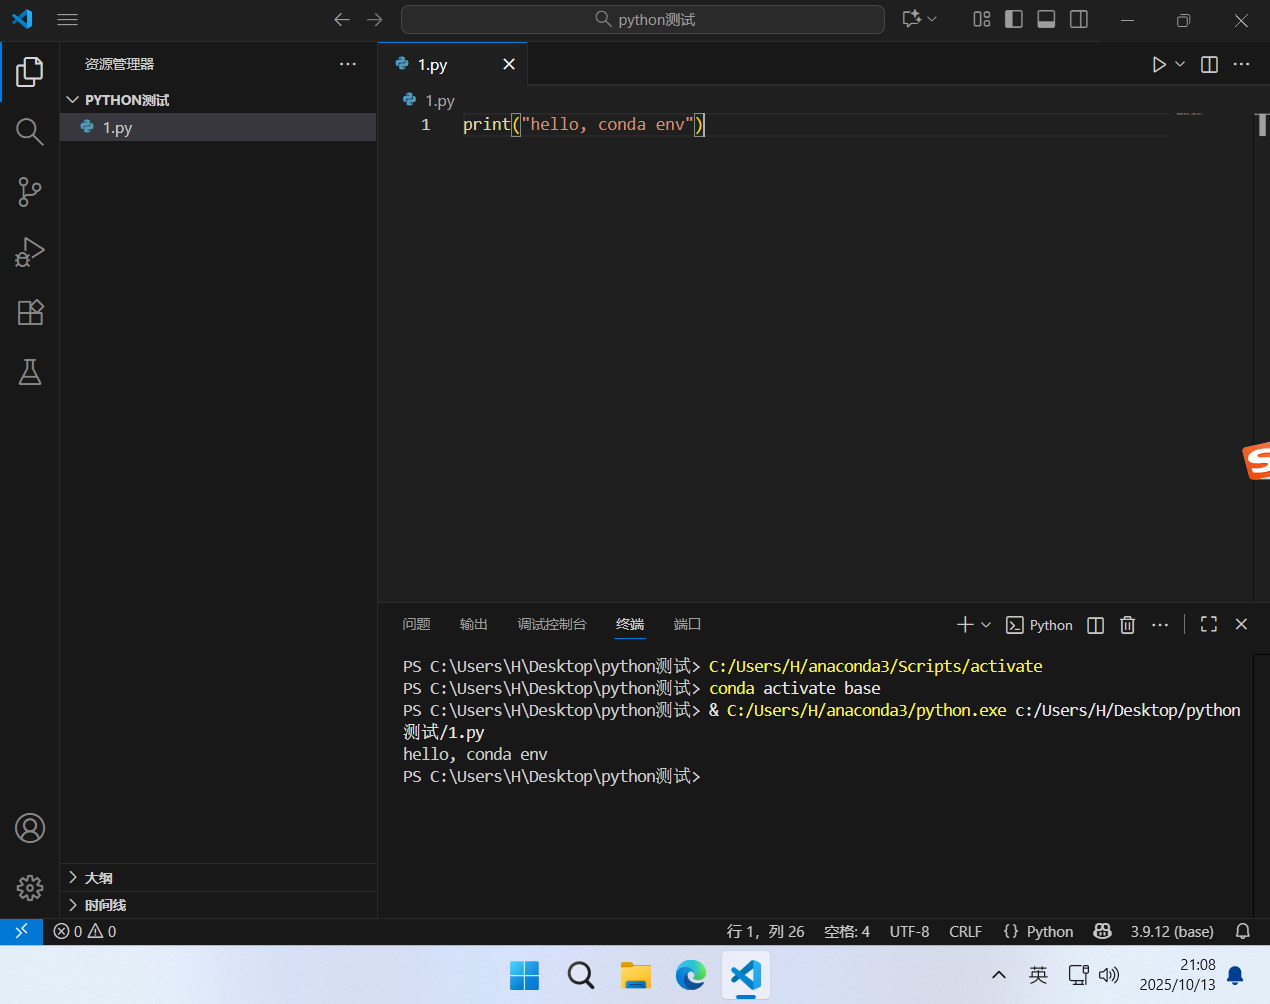Open the Accounts menu icon

(x=30, y=828)
